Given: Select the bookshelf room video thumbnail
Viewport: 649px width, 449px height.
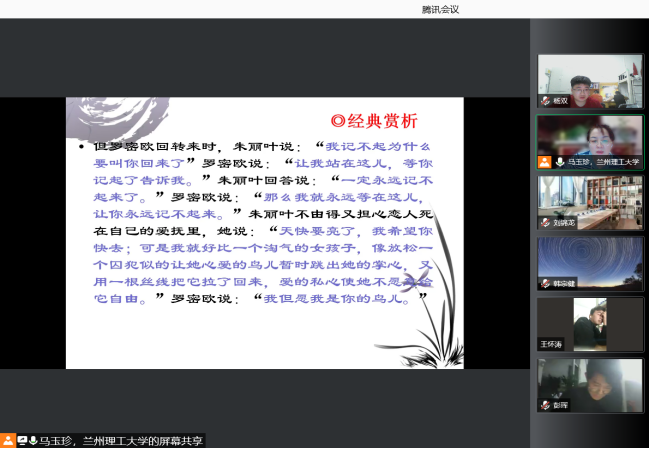Looking at the screenshot, I should (590, 203).
